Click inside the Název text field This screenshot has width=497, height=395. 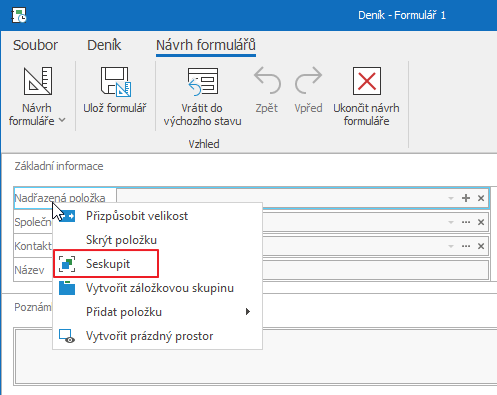point(376,270)
